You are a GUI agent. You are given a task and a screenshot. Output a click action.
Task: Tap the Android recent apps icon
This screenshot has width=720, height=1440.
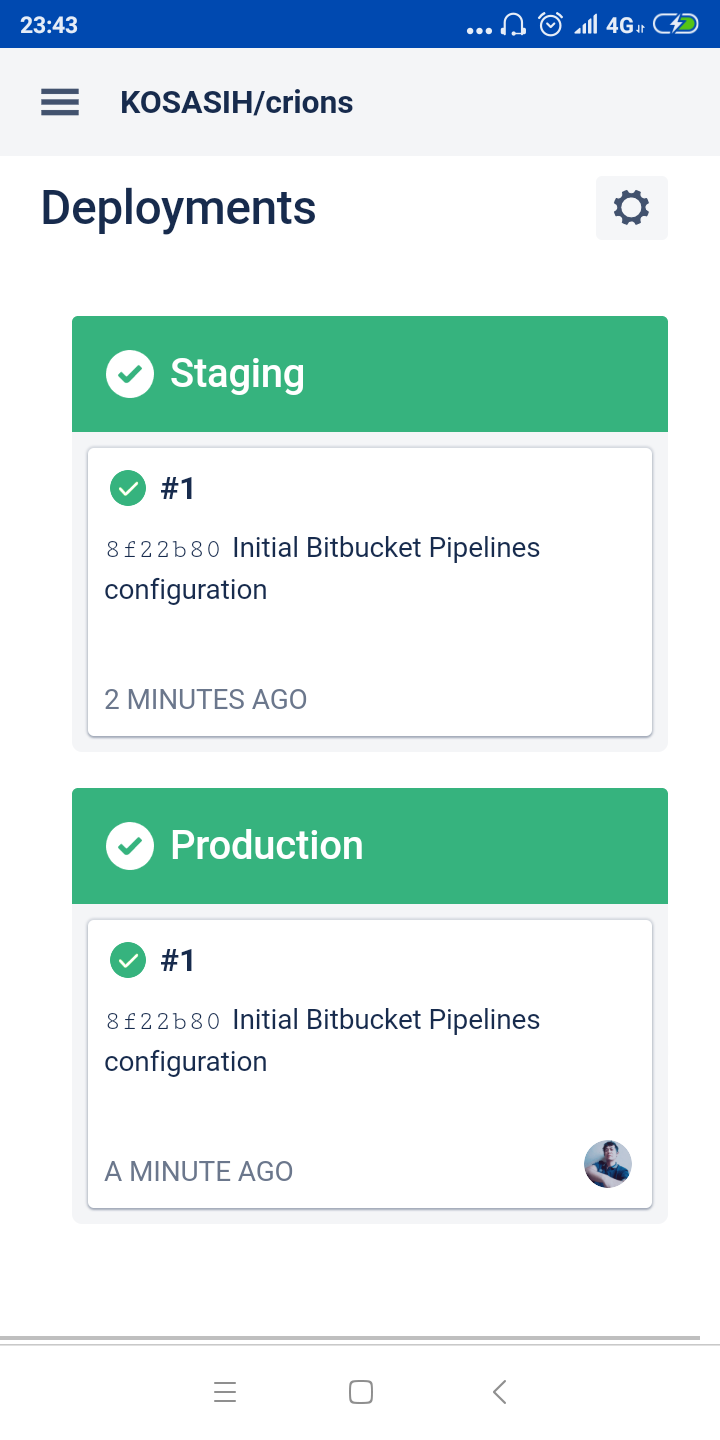point(225,1392)
